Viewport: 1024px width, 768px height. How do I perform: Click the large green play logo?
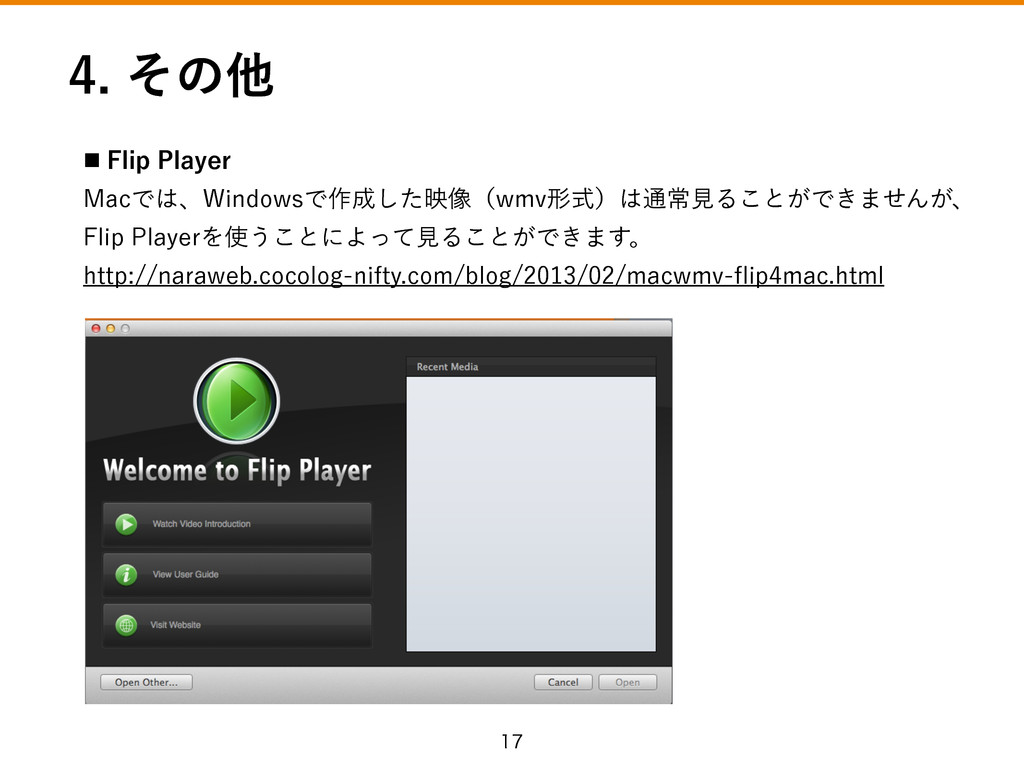236,400
